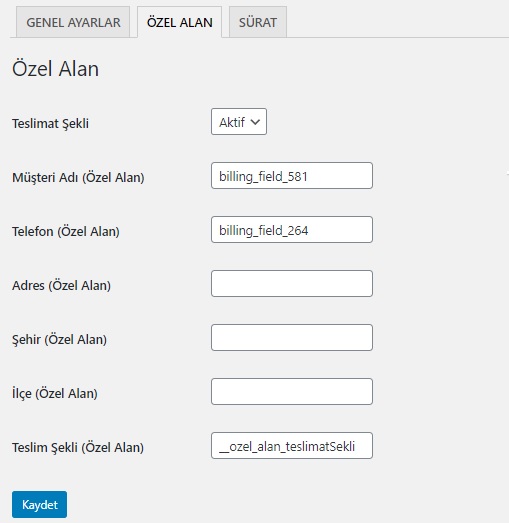
Task: Click the Müşteri Adı (Özel Alan) label
Action: pyautogui.click(x=78, y=177)
